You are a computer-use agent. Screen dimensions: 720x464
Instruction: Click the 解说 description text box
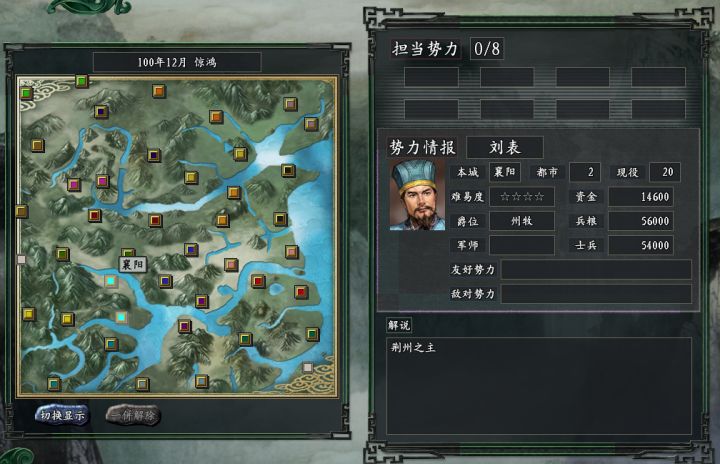tap(539, 386)
